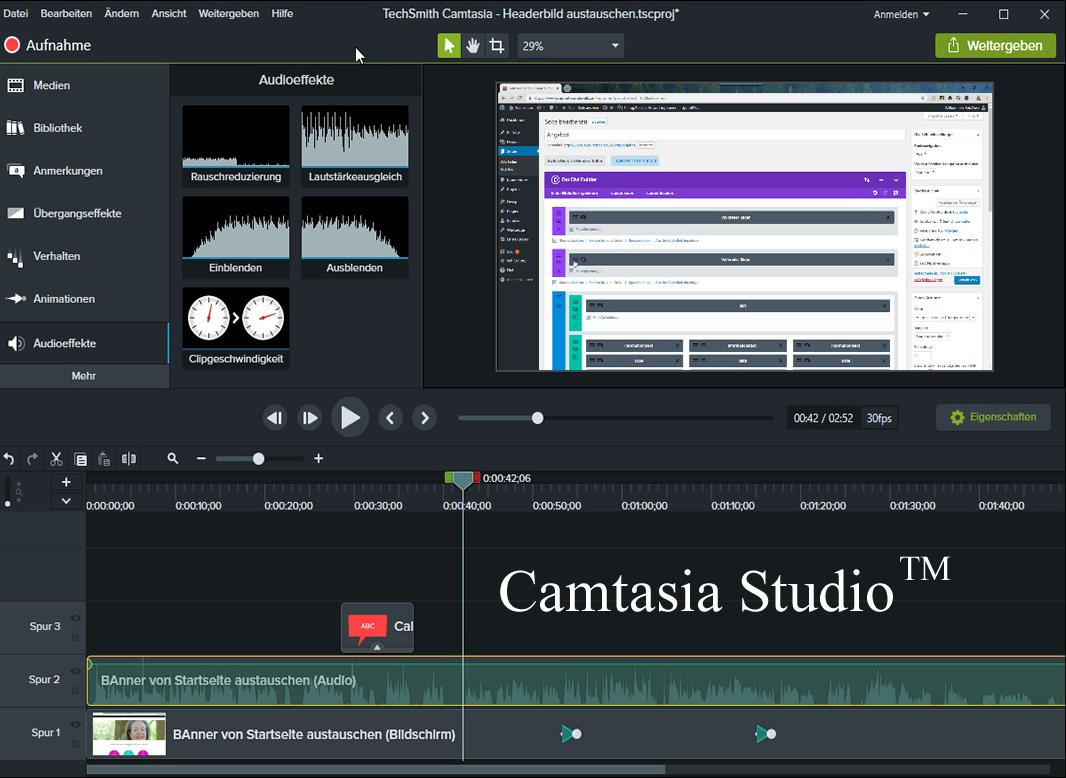Click the undo arrow in timeline toolbar

(x=9, y=459)
